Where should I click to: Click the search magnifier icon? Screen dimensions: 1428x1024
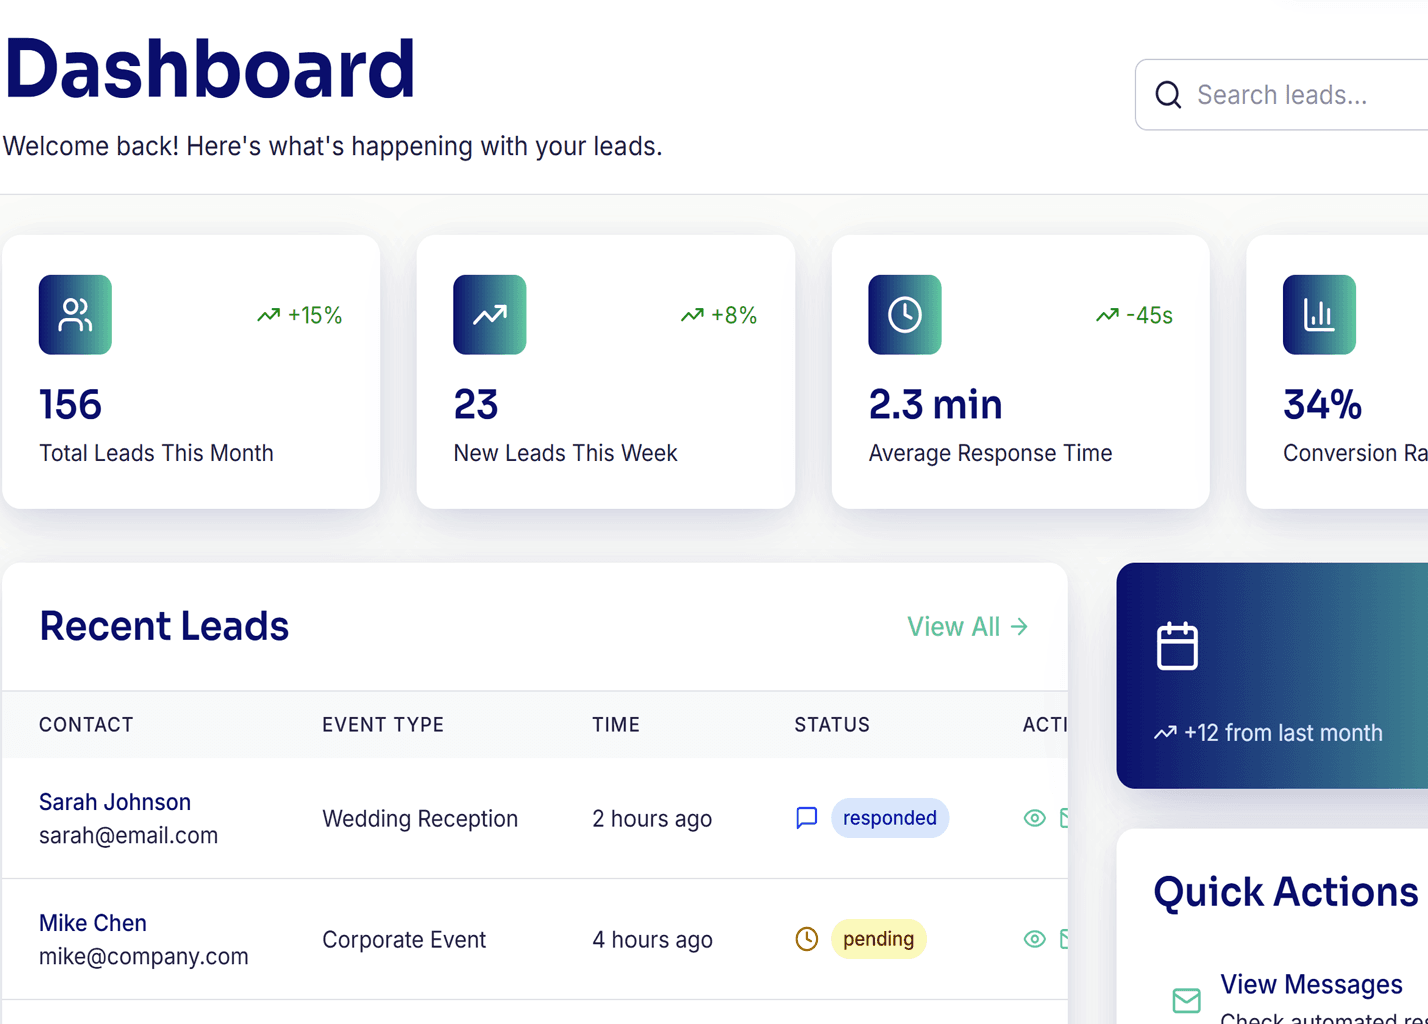tap(1168, 94)
